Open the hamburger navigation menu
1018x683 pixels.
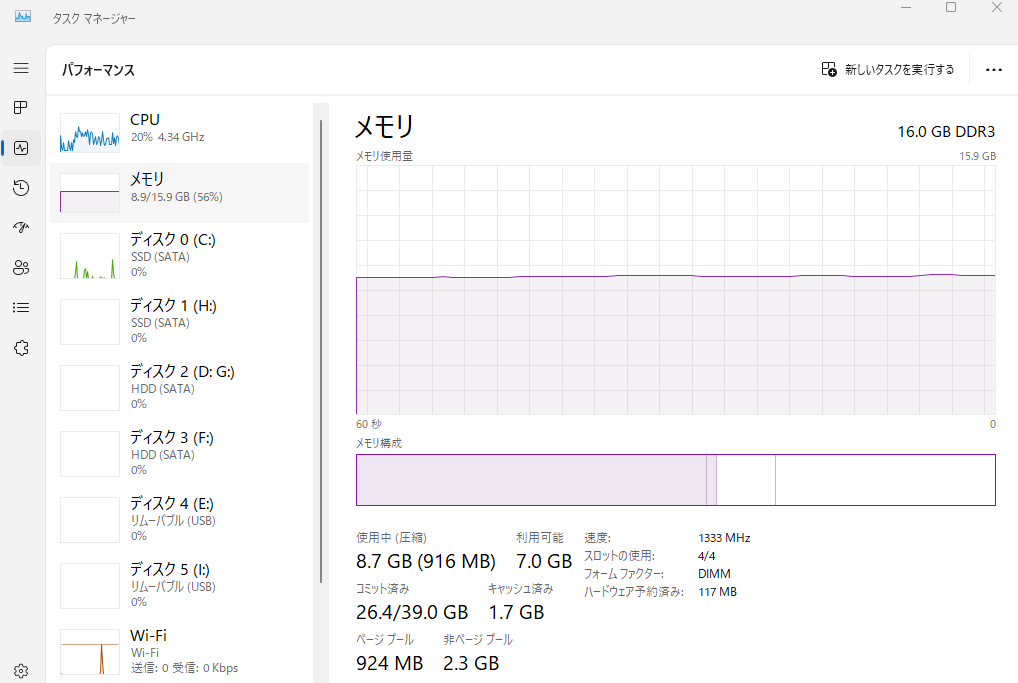tap(21, 68)
